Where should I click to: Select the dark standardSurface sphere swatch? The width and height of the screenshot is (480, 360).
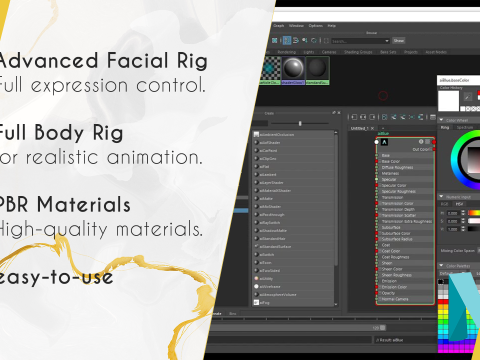pos(317,70)
